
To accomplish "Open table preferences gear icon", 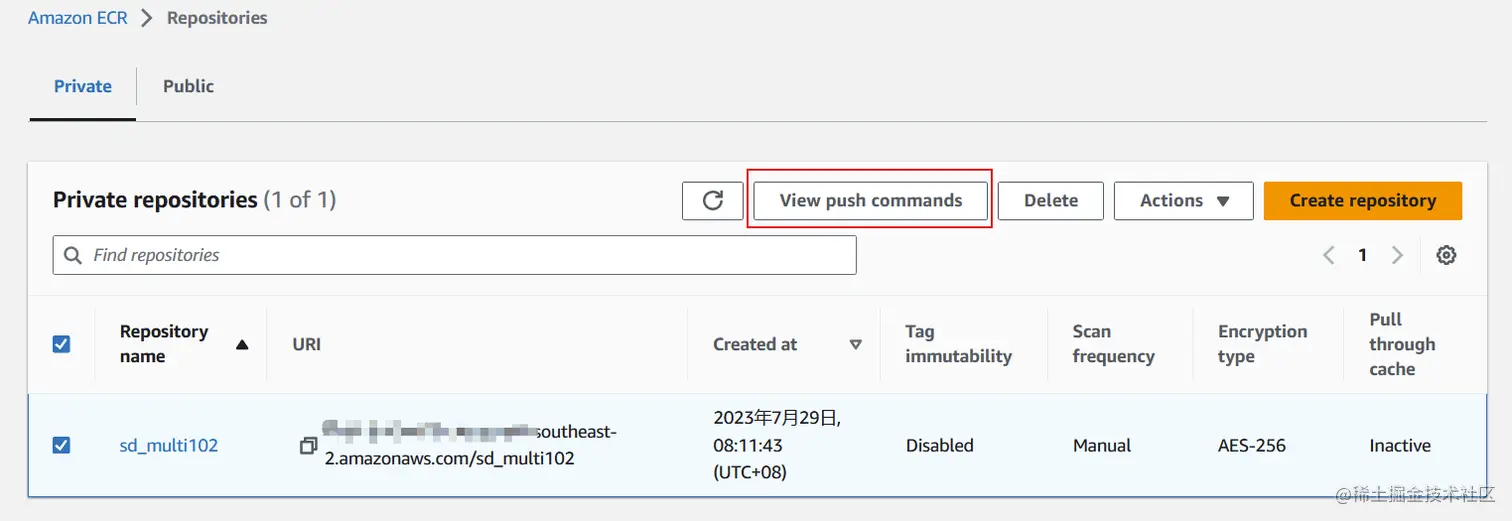I will coord(1446,255).
